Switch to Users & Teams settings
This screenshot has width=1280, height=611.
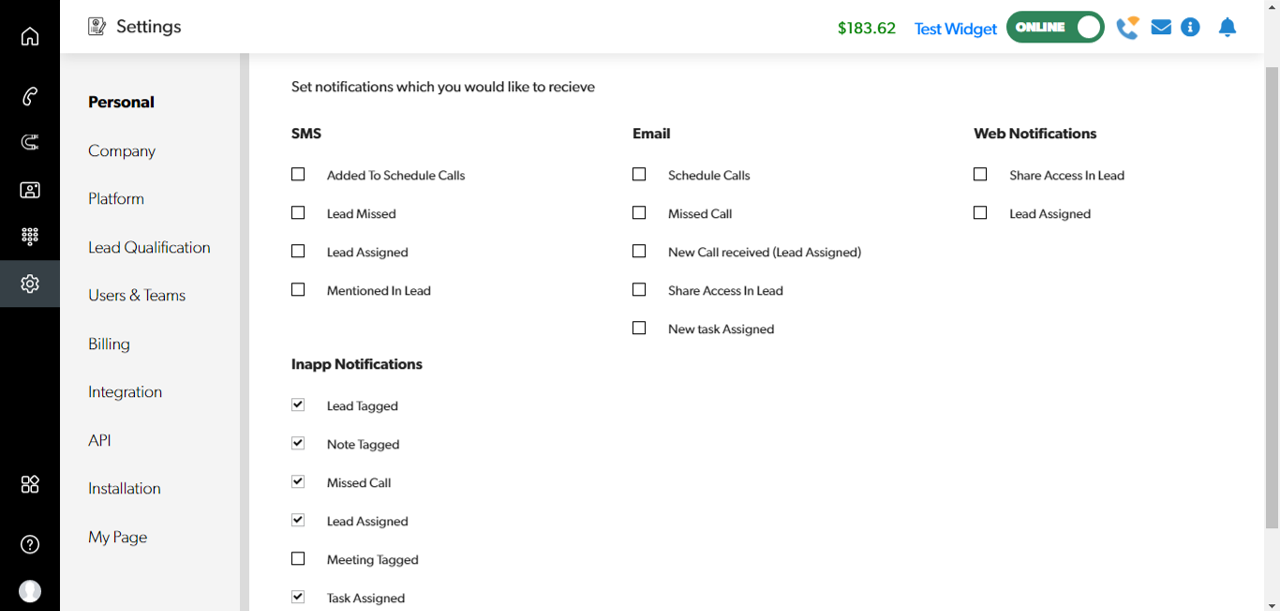click(x=137, y=295)
